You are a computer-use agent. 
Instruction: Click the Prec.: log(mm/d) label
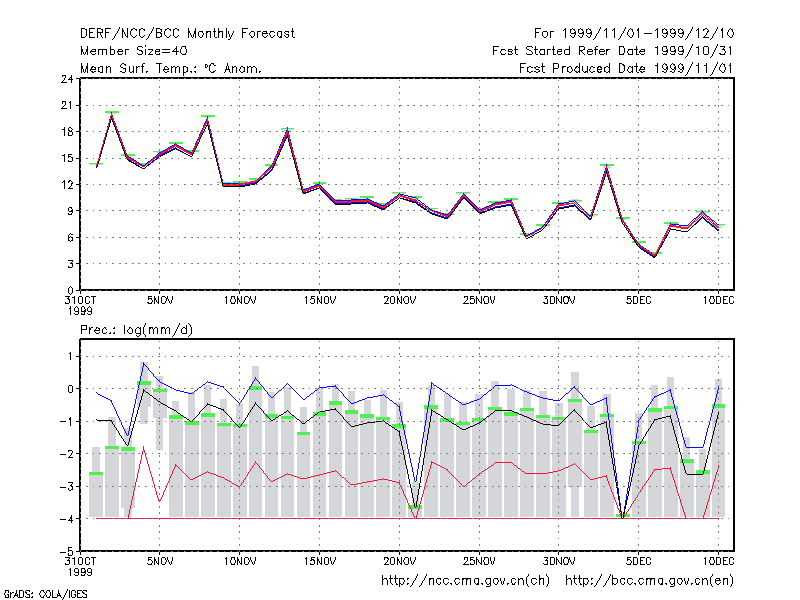click(136, 330)
